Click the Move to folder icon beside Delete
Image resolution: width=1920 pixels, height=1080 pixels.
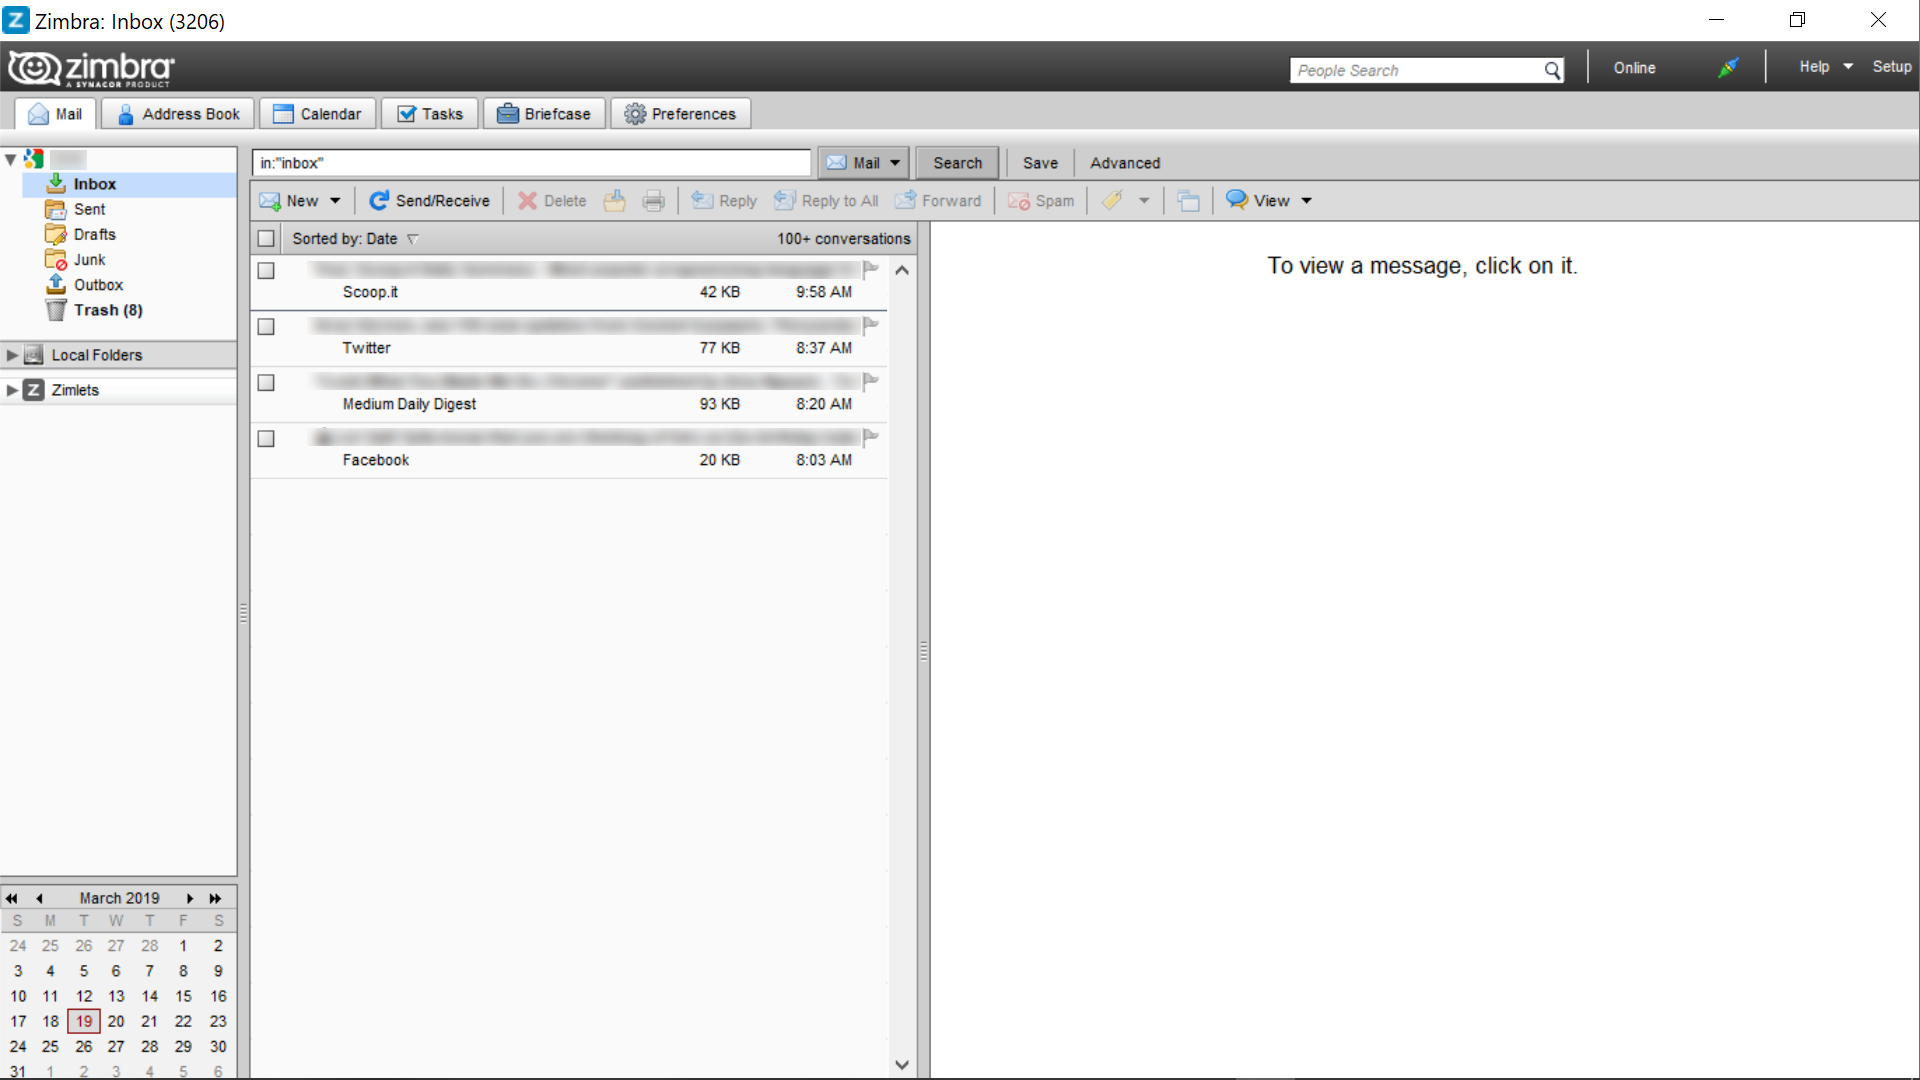coord(614,201)
